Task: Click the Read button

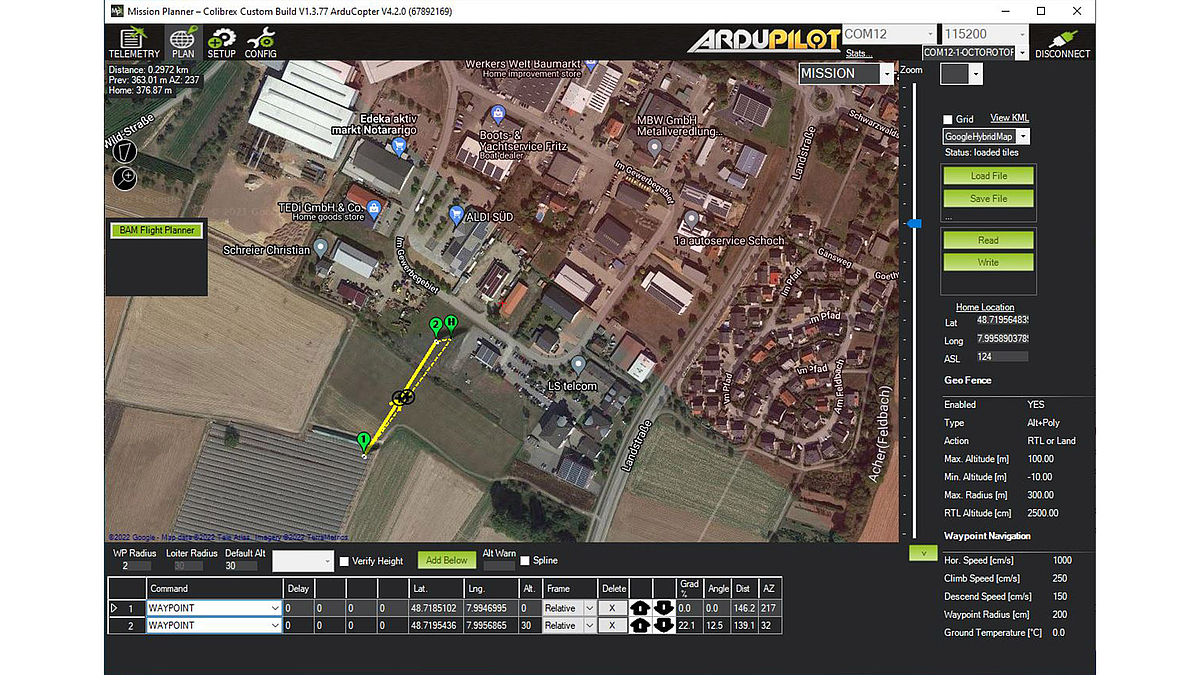Action: [x=989, y=240]
